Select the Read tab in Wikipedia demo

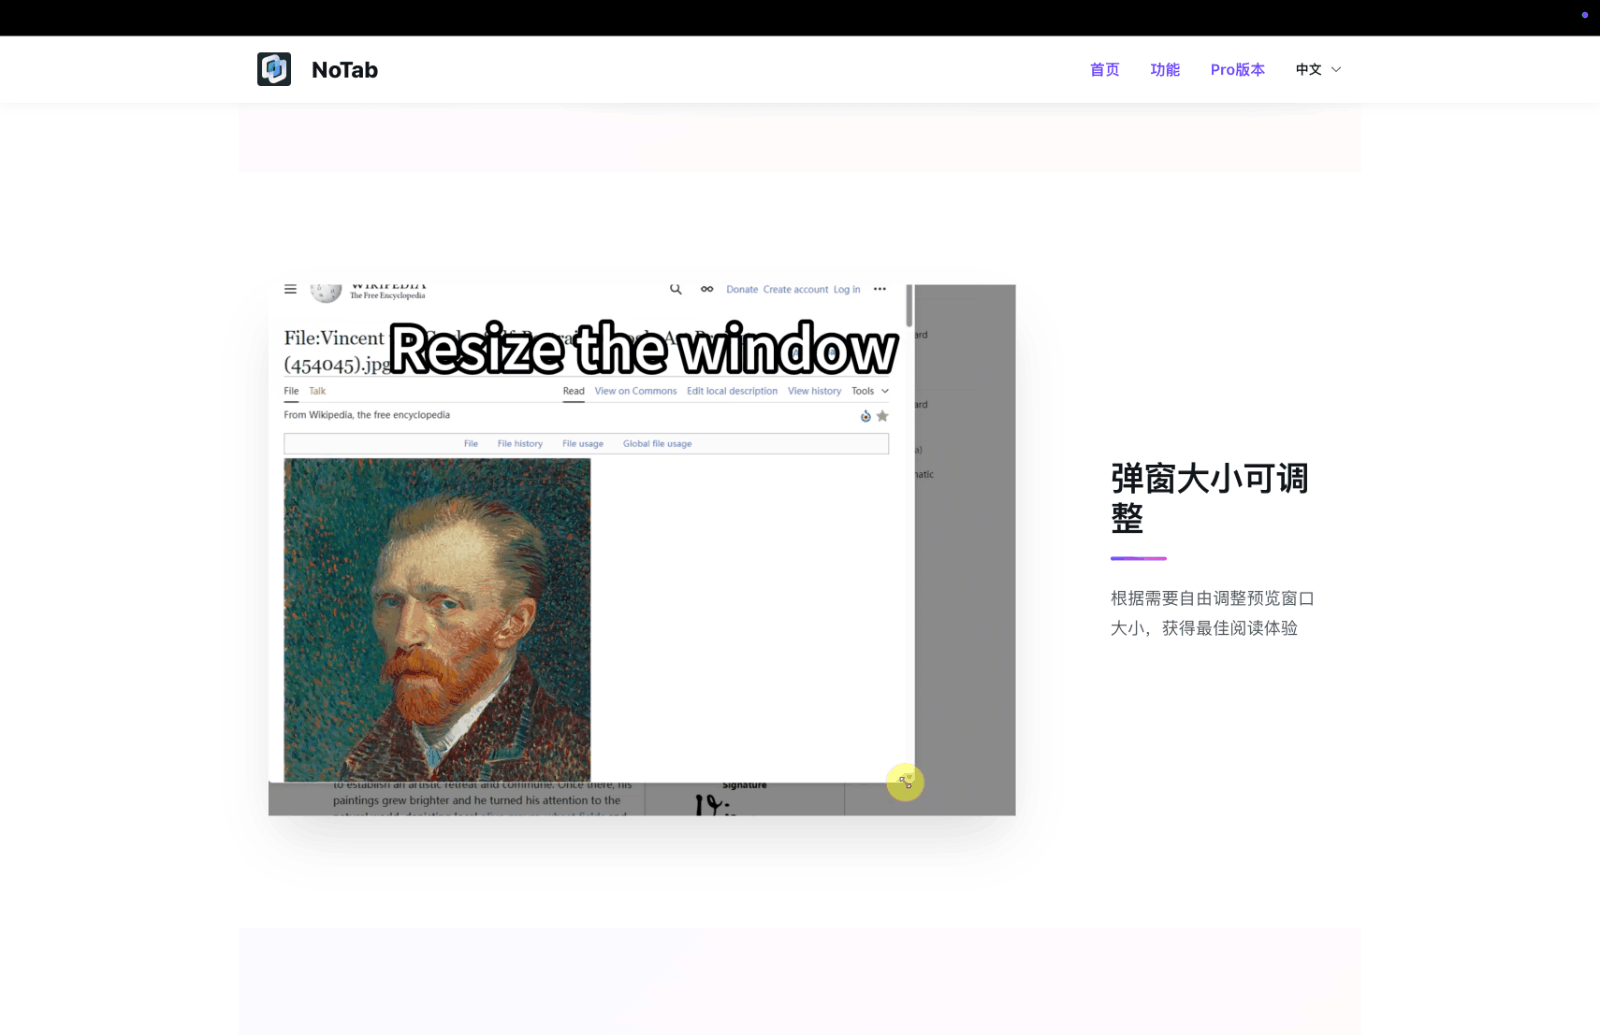click(x=574, y=391)
